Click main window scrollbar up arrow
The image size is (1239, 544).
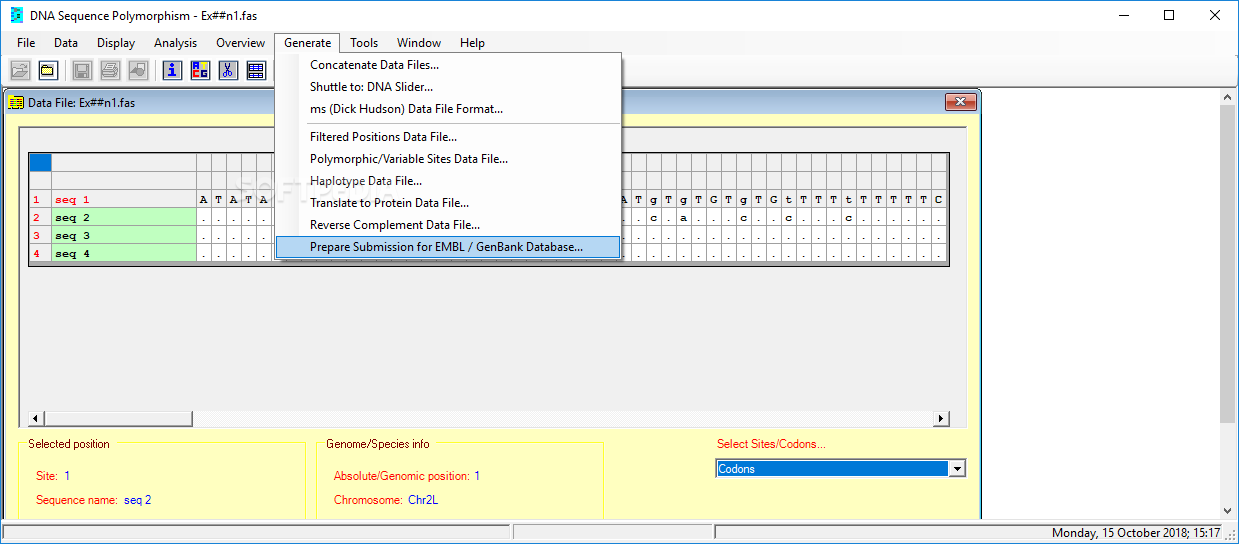coord(1228,96)
